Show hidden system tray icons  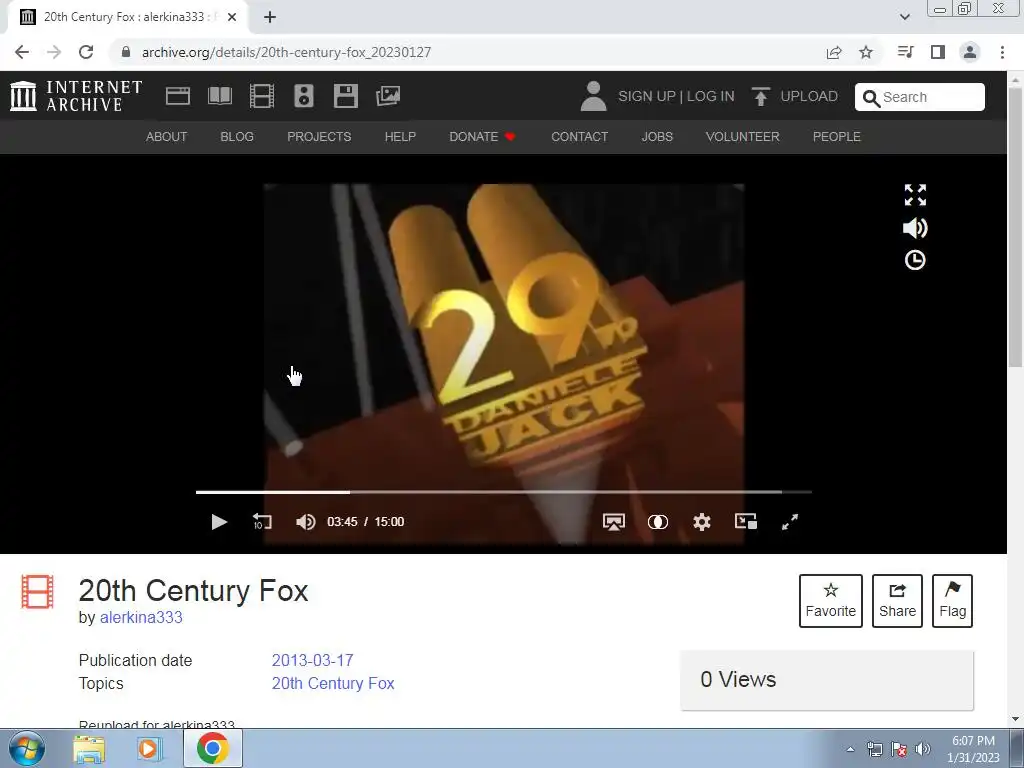pos(850,749)
